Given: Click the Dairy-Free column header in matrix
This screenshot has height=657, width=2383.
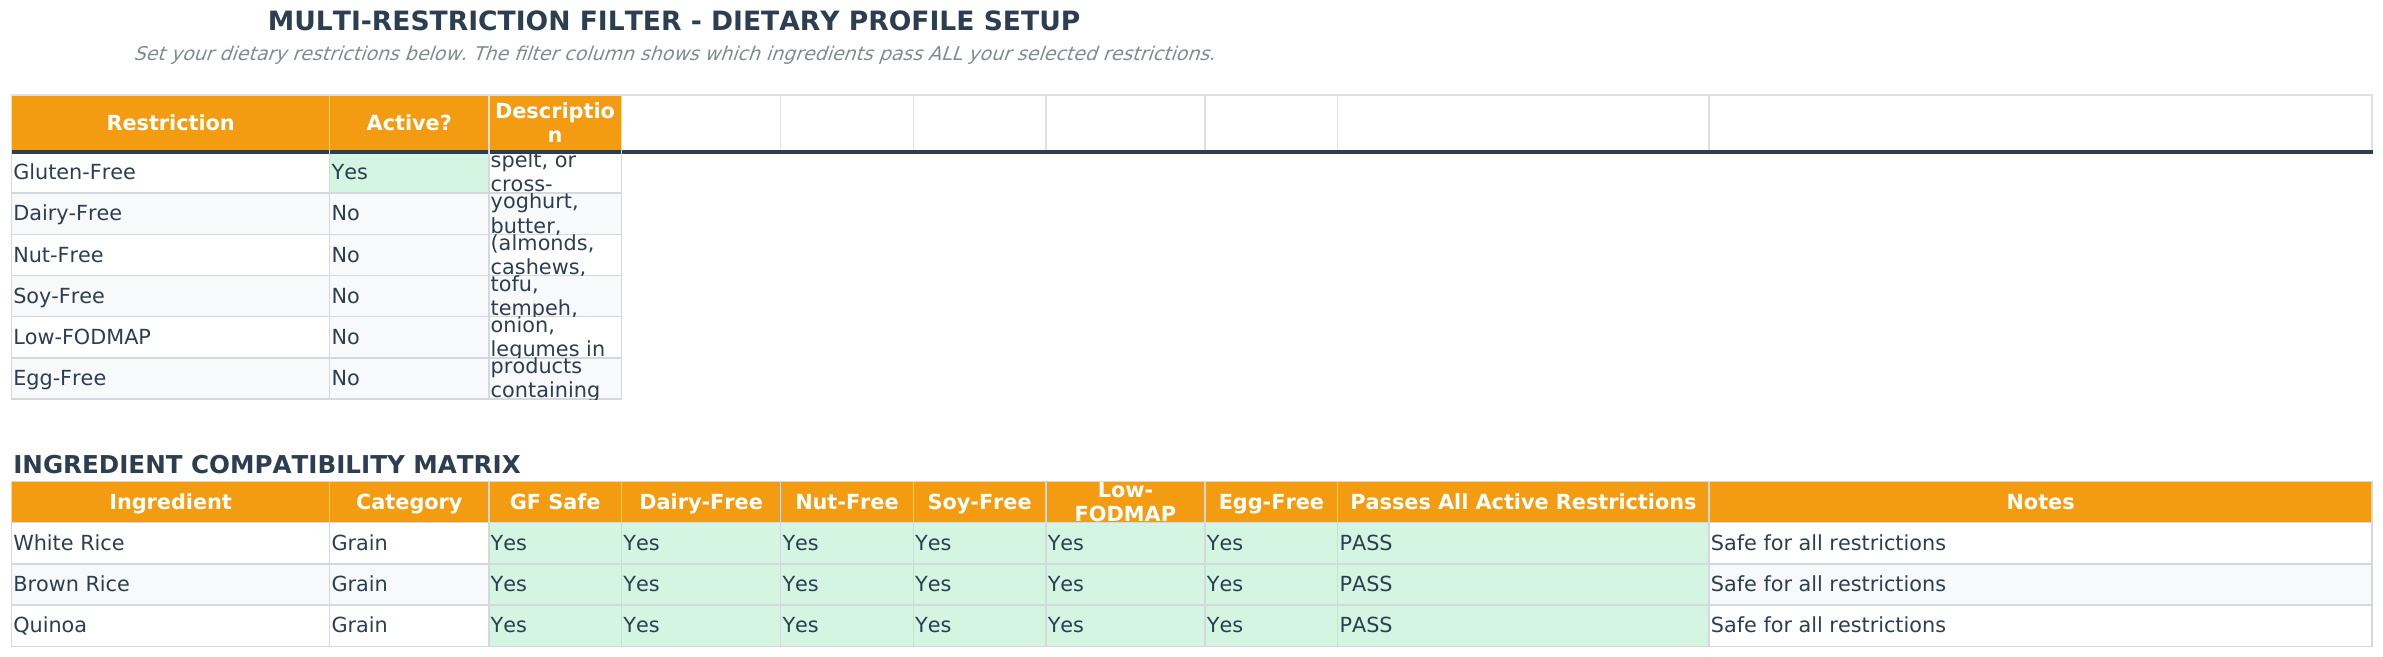Looking at the screenshot, I should pyautogui.click(x=701, y=502).
